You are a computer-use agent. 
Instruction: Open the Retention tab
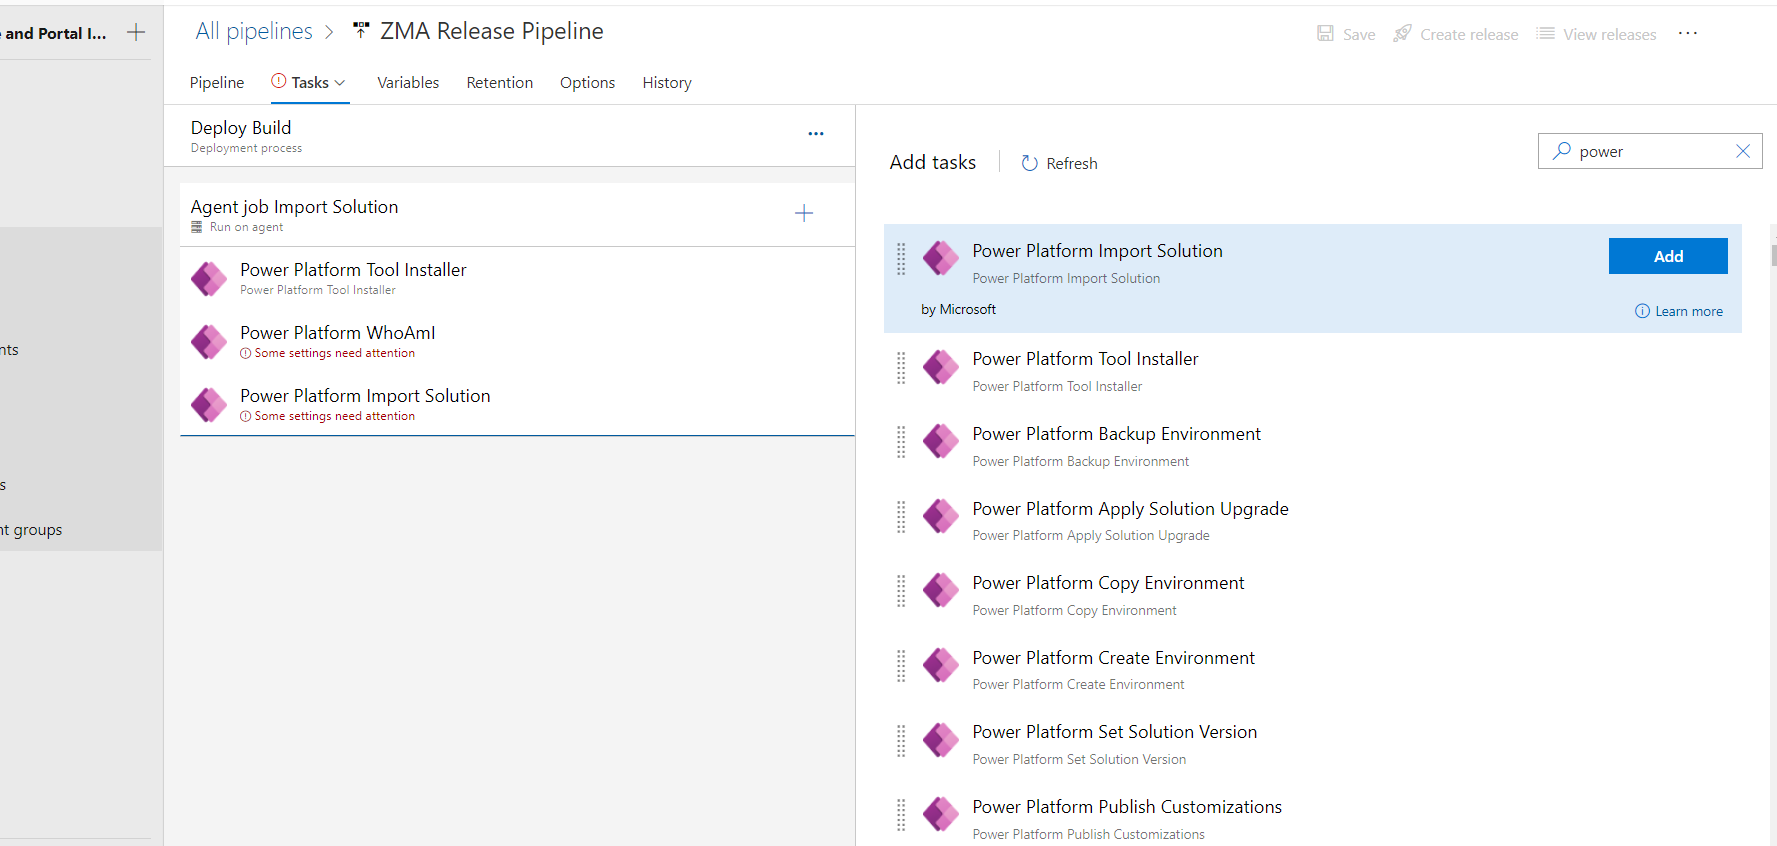pos(499,83)
